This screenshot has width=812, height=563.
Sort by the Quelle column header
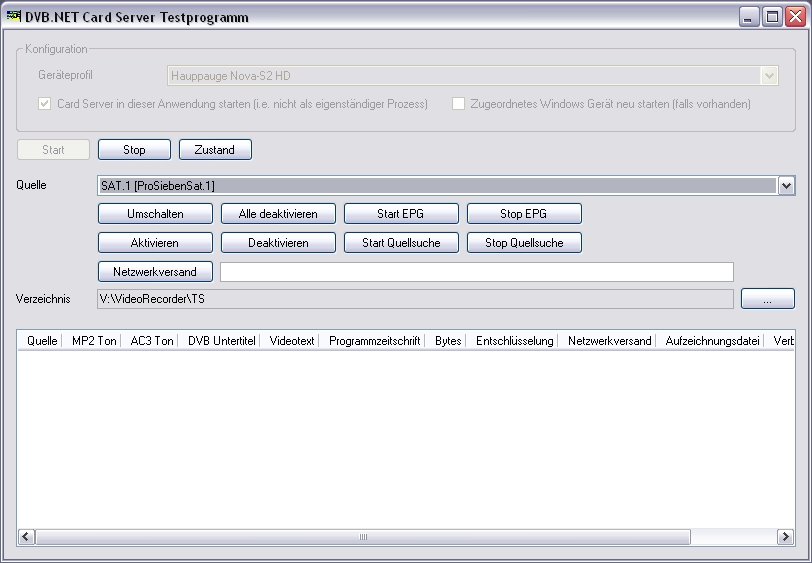click(41, 341)
